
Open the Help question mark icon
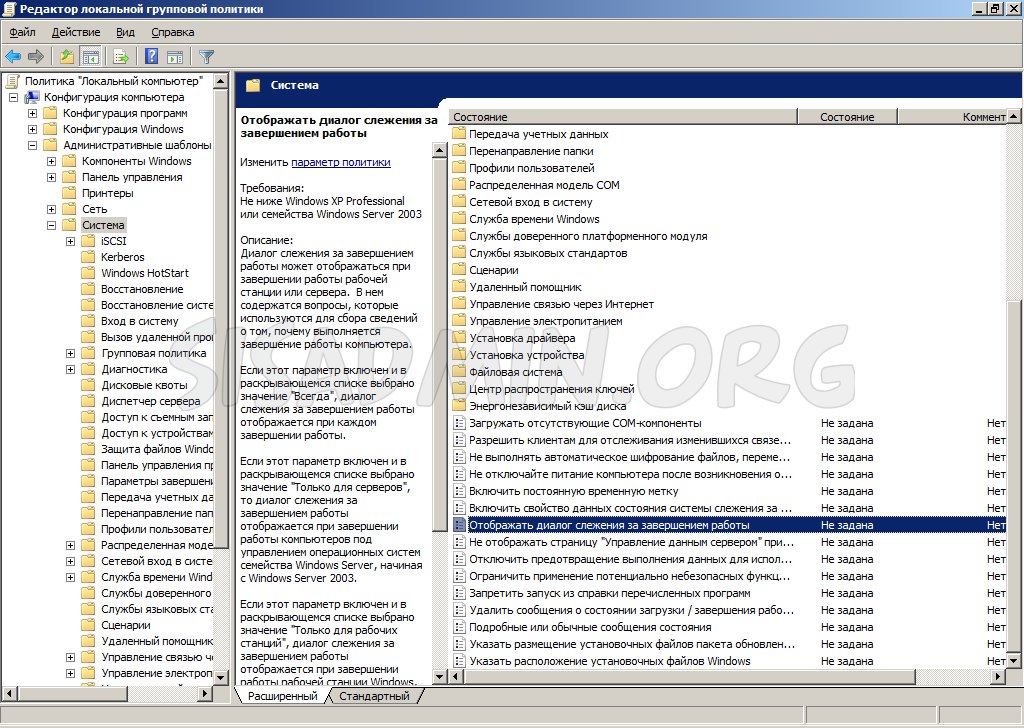click(x=152, y=57)
